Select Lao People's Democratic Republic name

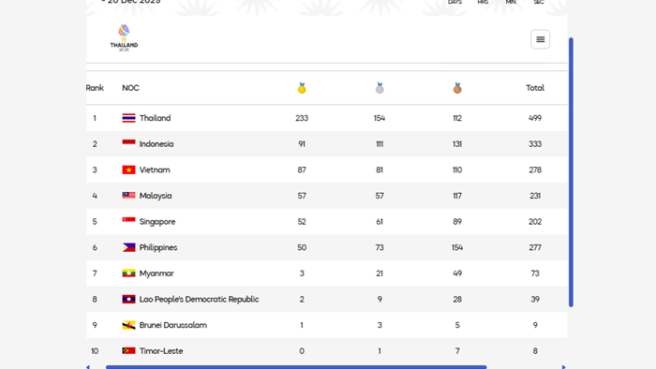pyautogui.click(x=199, y=299)
